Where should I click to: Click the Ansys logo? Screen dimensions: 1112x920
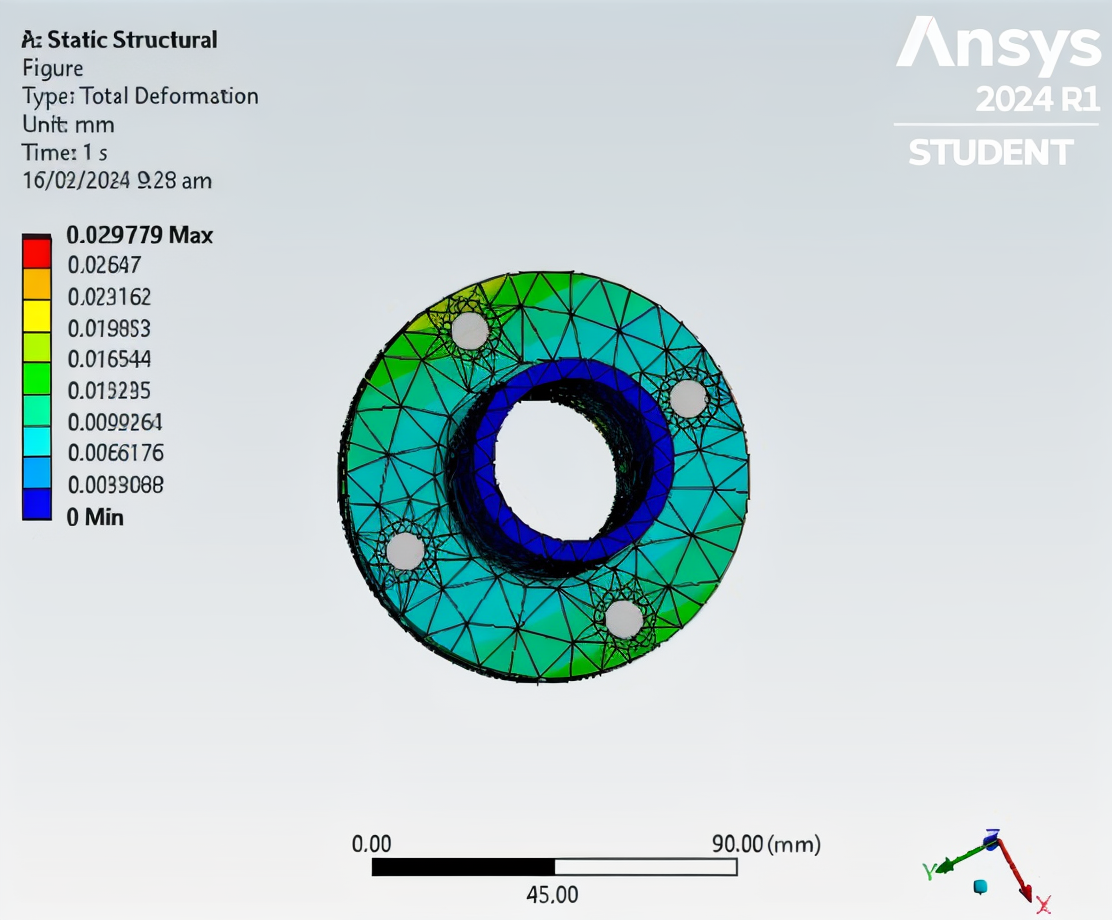[997, 45]
